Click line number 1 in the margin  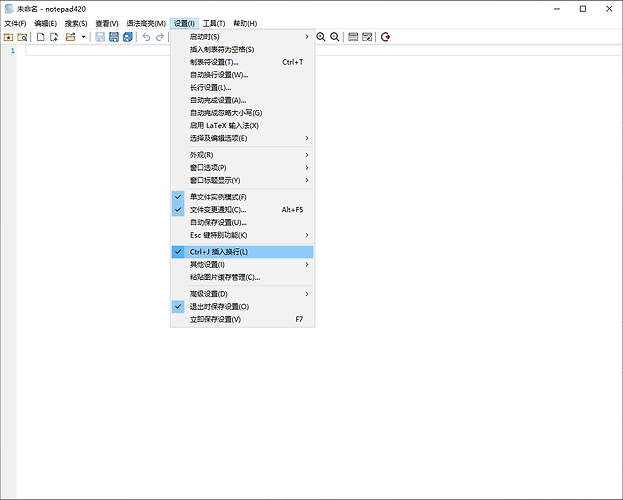(x=12, y=51)
